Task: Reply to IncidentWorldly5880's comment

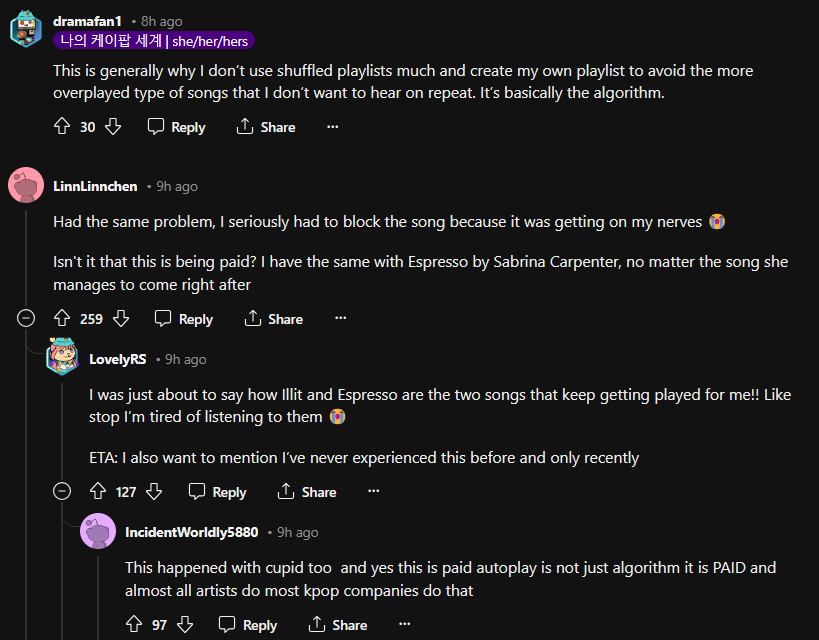Action: coord(249,625)
